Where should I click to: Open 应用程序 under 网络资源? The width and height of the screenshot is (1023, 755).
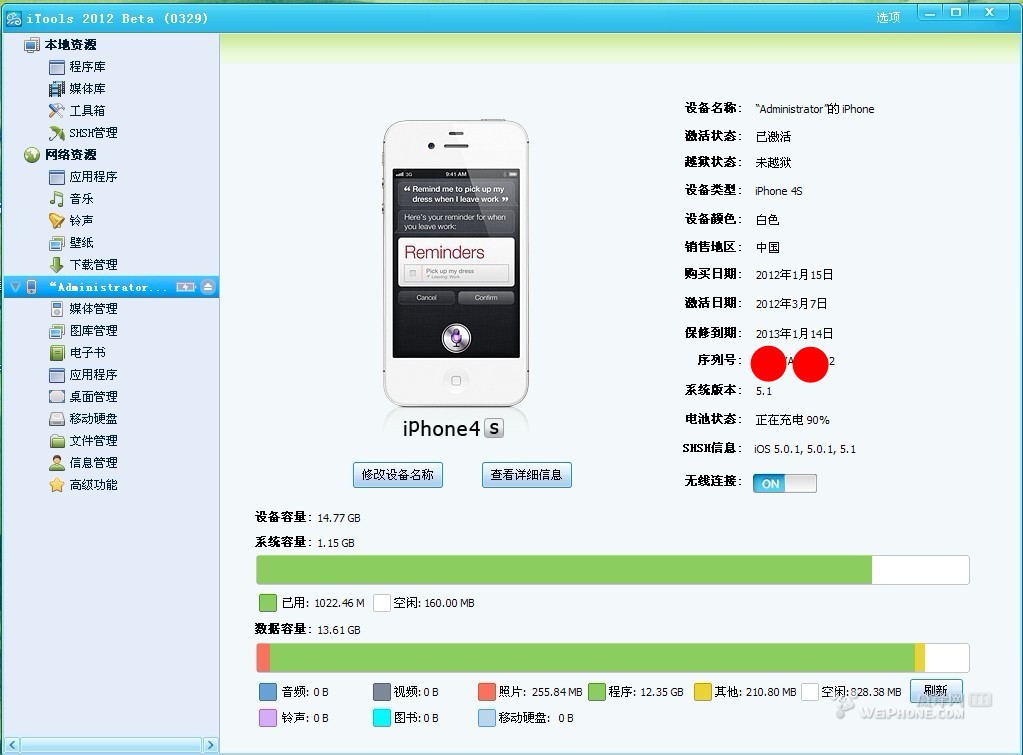click(x=57, y=177)
